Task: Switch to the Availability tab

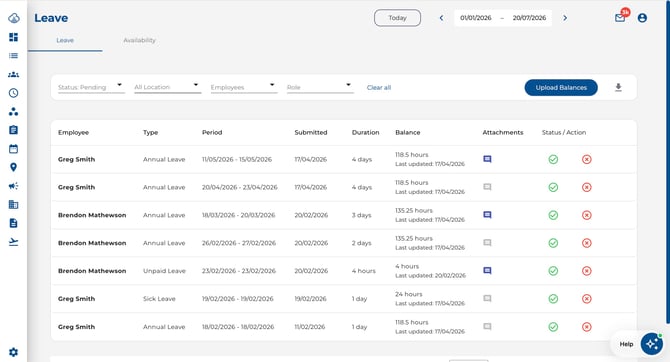Action: pos(139,40)
